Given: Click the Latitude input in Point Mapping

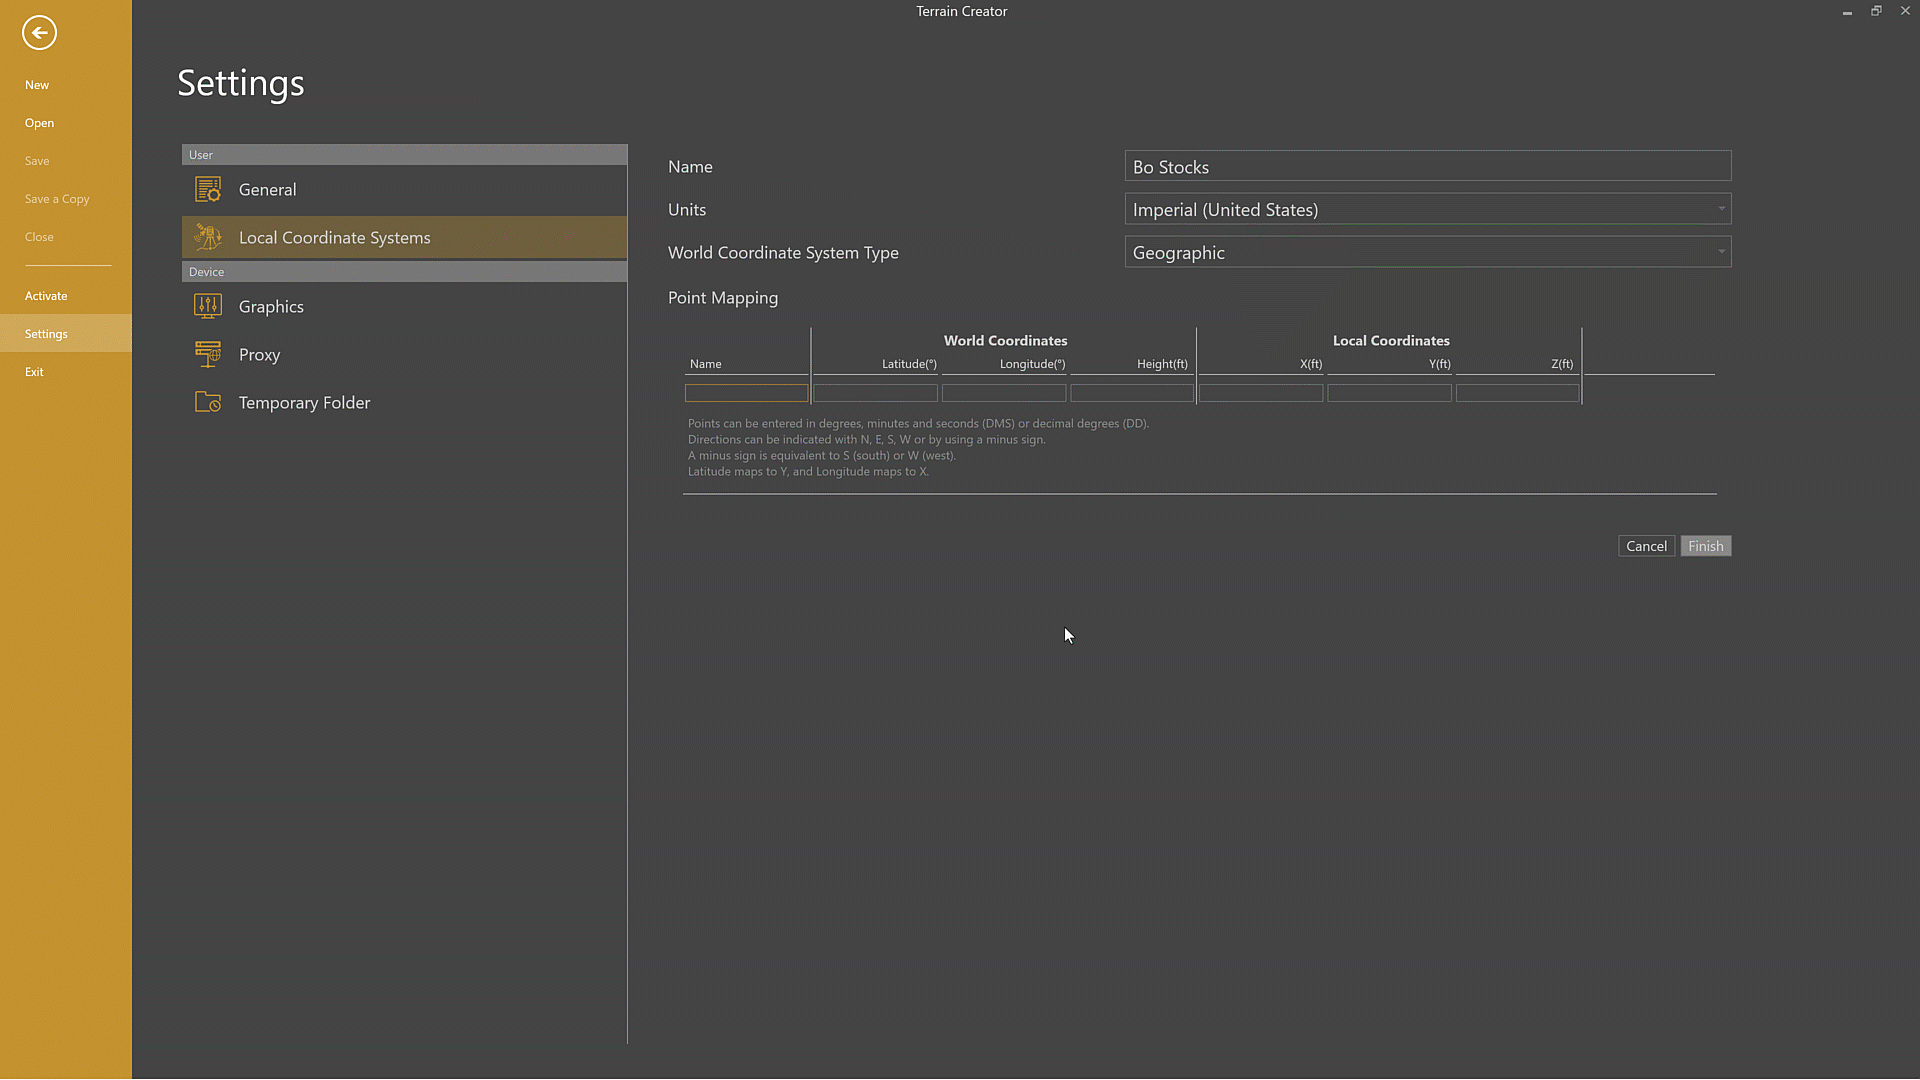Looking at the screenshot, I should (875, 392).
